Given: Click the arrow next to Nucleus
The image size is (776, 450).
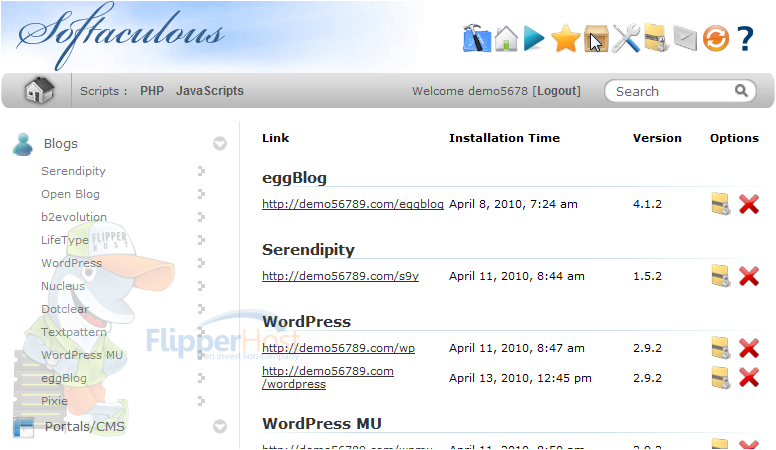Looking at the screenshot, I should tap(201, 286).
